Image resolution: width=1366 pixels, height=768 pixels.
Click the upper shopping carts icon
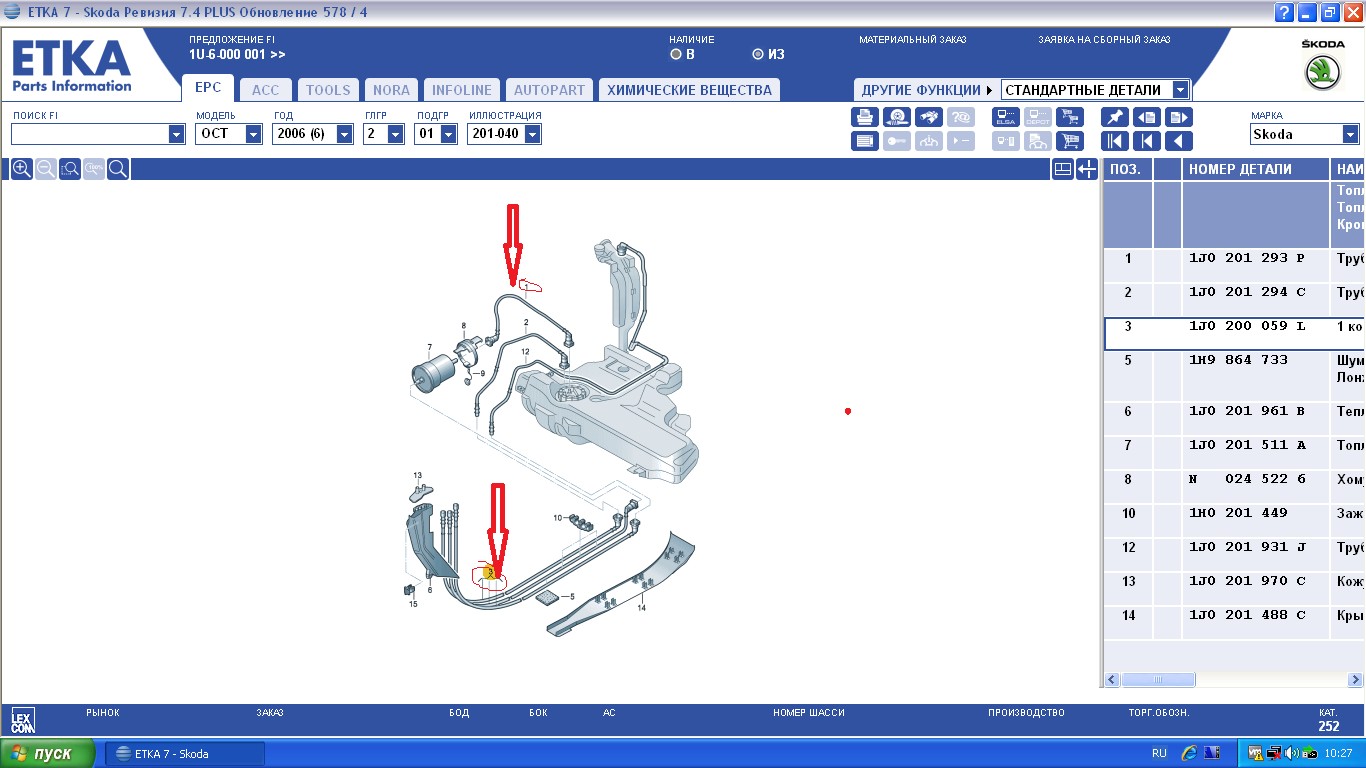pyautogui.click(x=1070, y=117)
